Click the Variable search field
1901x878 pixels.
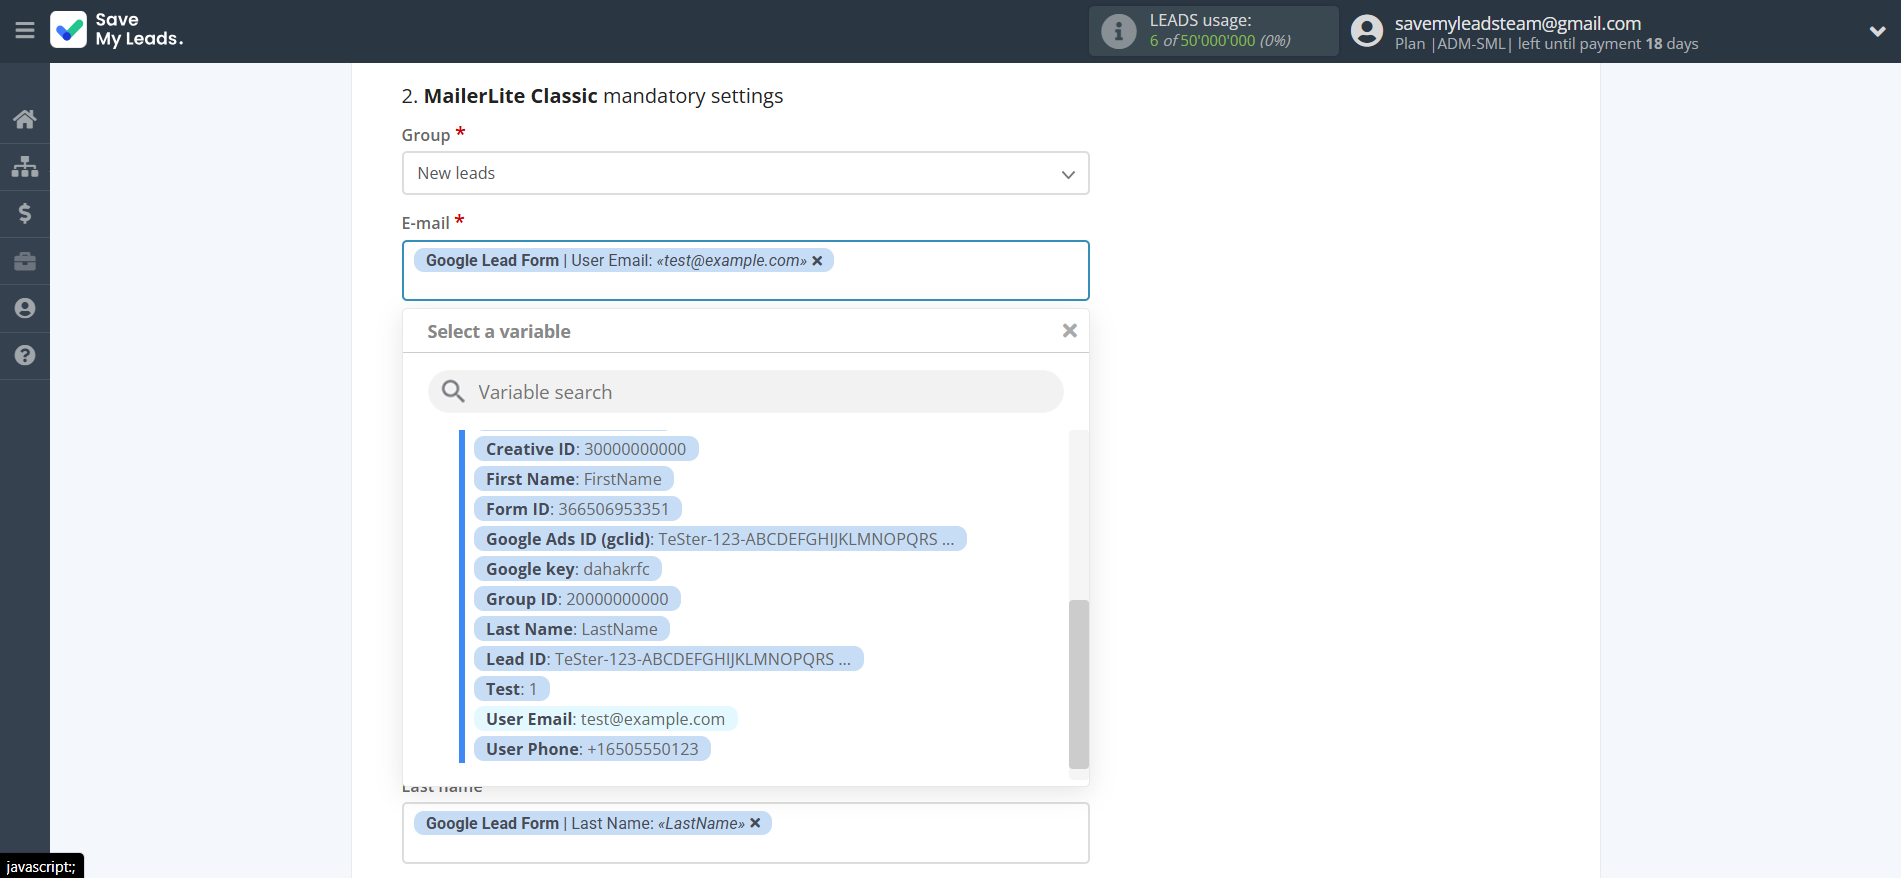[x=745, y=392]
